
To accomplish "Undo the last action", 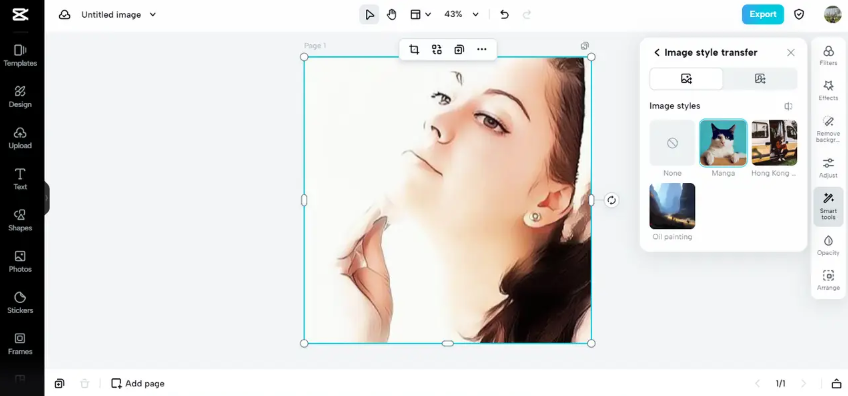I will click(504, 15).
